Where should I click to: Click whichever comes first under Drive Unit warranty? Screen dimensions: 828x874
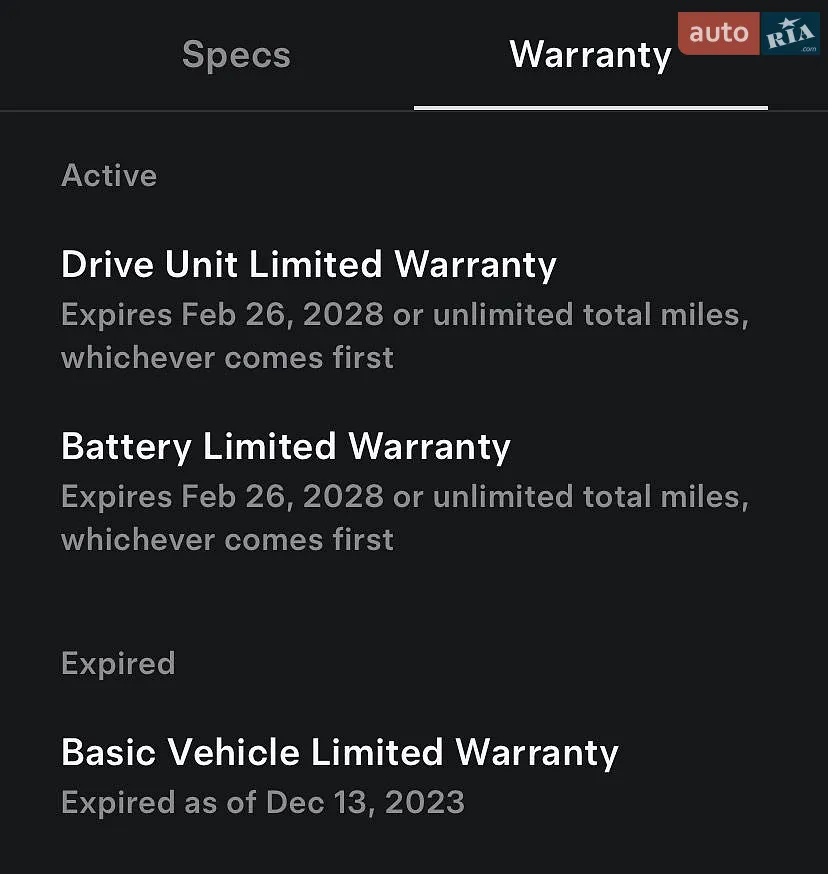coord(227,358)
